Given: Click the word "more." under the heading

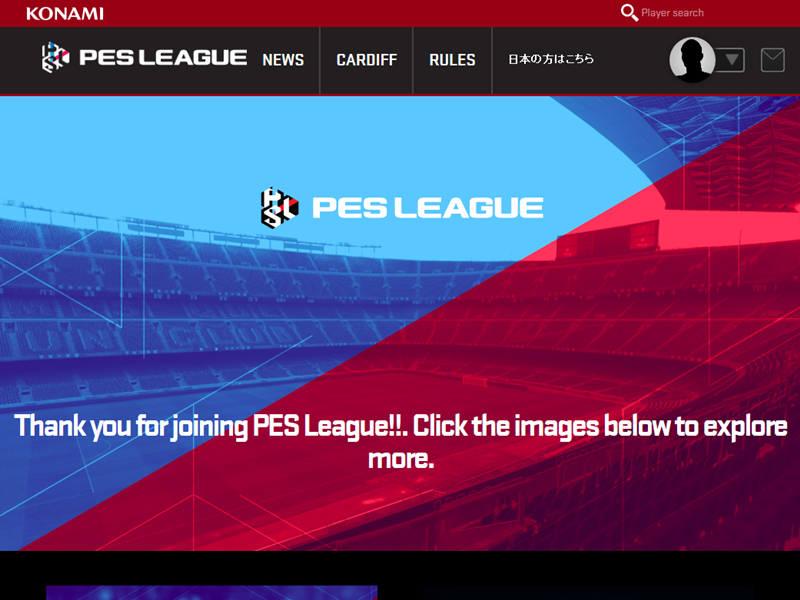Looking at the screenshot, I should point(401,459).
